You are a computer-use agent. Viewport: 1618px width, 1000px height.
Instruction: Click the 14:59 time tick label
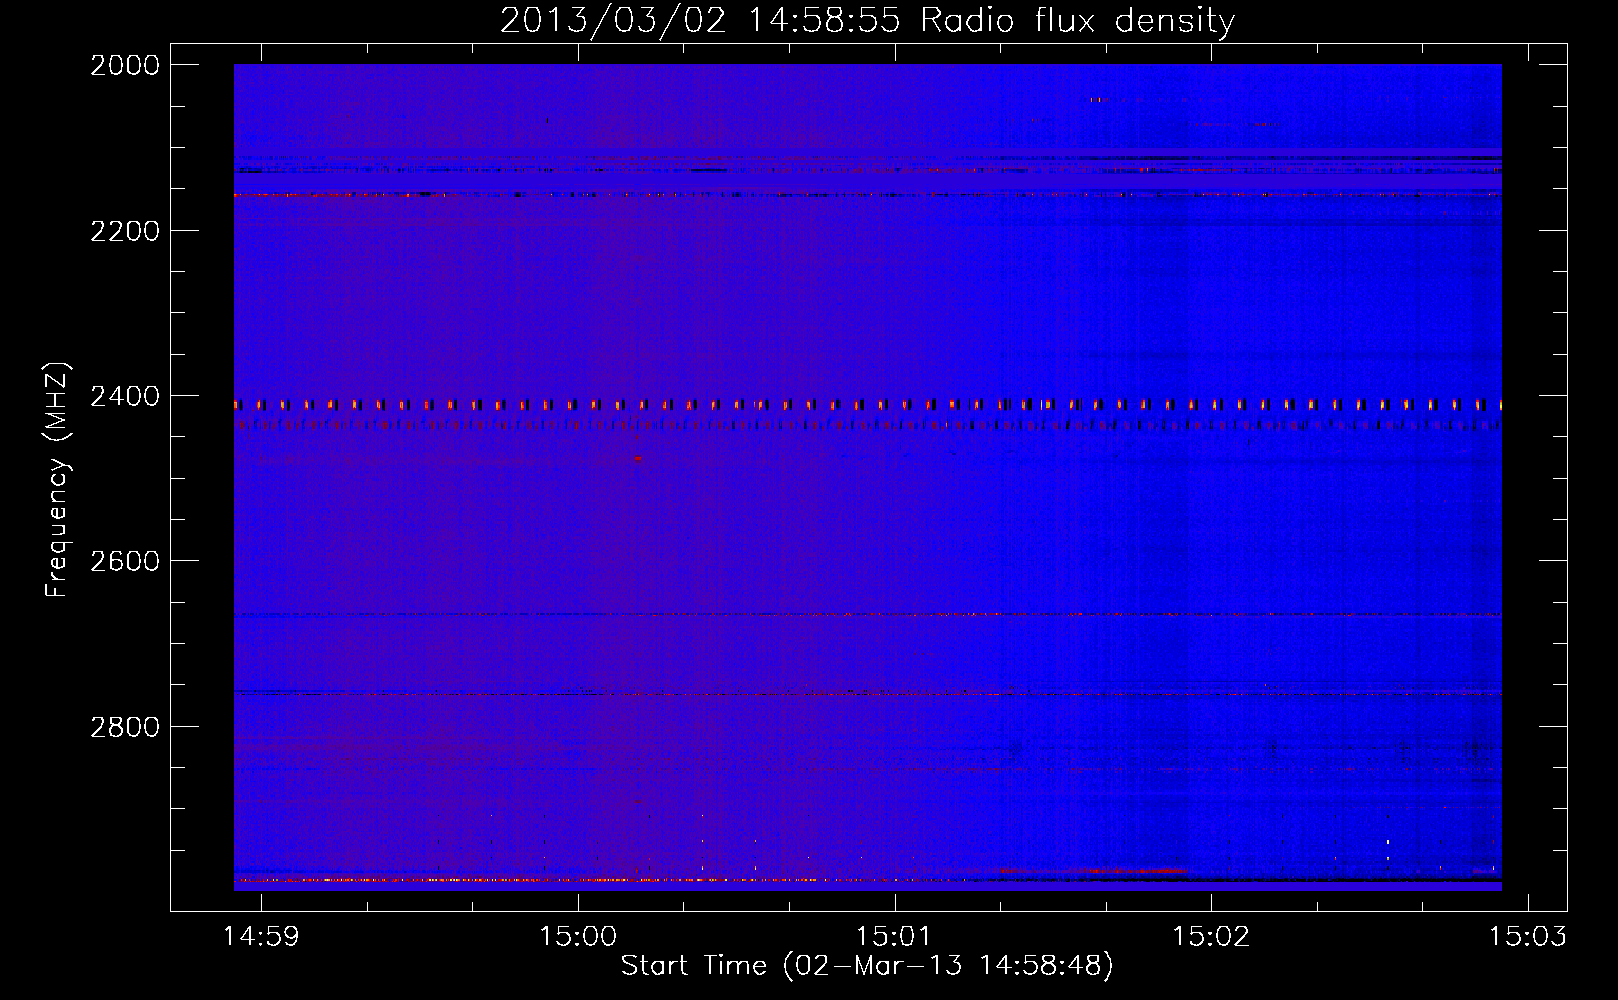[x=261, y=937]
